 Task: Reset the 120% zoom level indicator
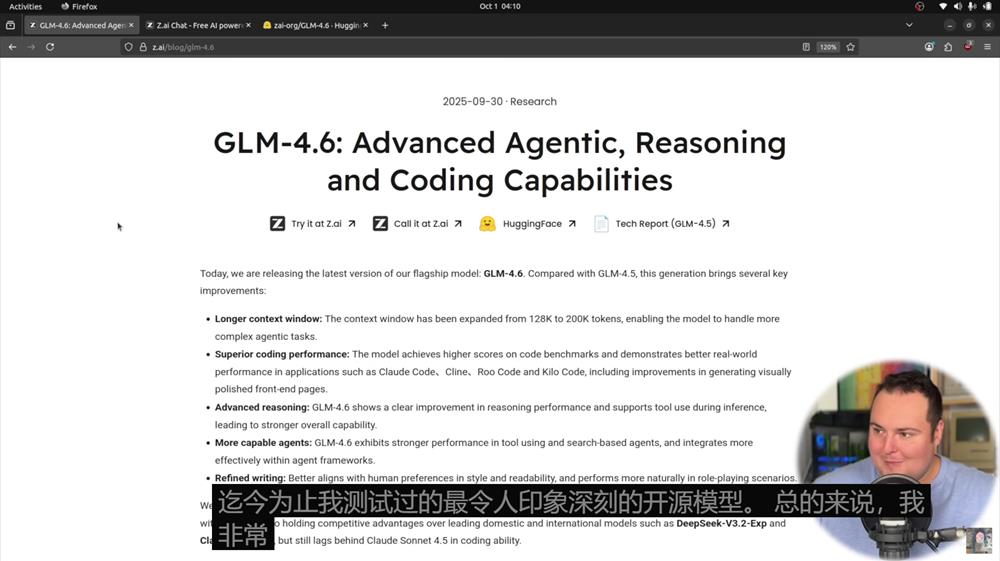click(x=828, y=47)
